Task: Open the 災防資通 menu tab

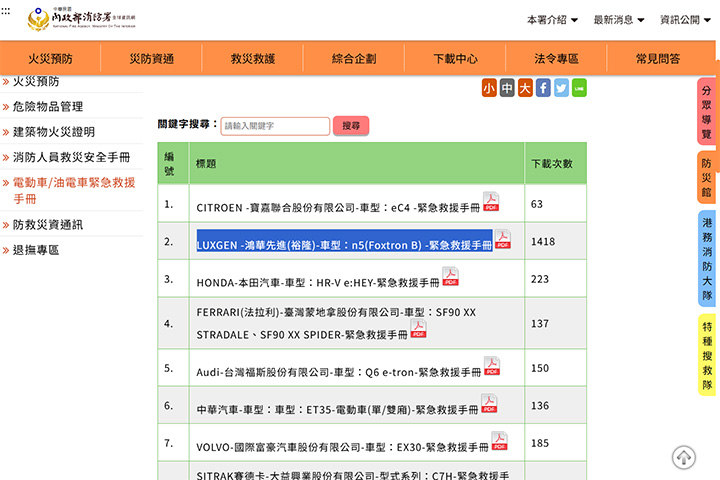Action: click(152, 58)
